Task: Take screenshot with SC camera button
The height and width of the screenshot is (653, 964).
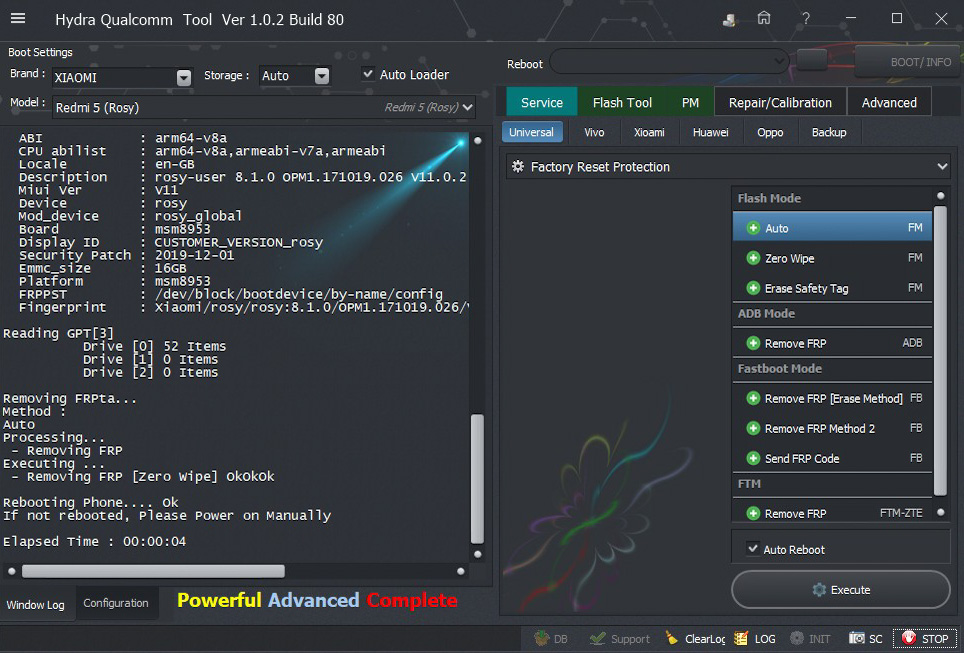Action: point(865,638)
